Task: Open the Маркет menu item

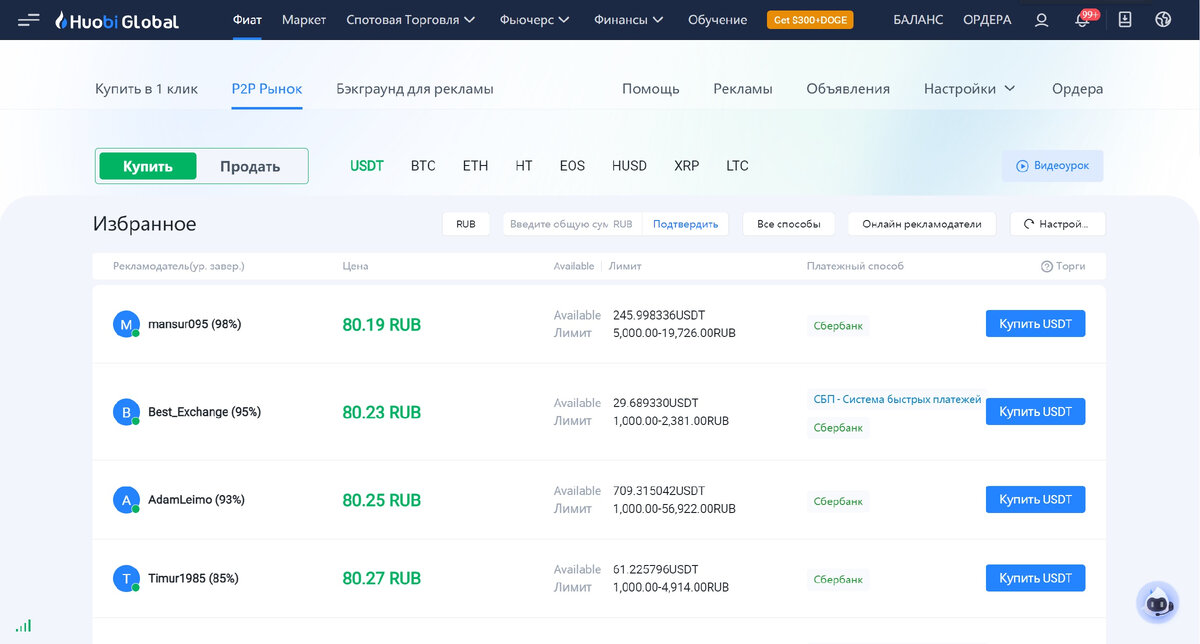Action: click(304, 20)
